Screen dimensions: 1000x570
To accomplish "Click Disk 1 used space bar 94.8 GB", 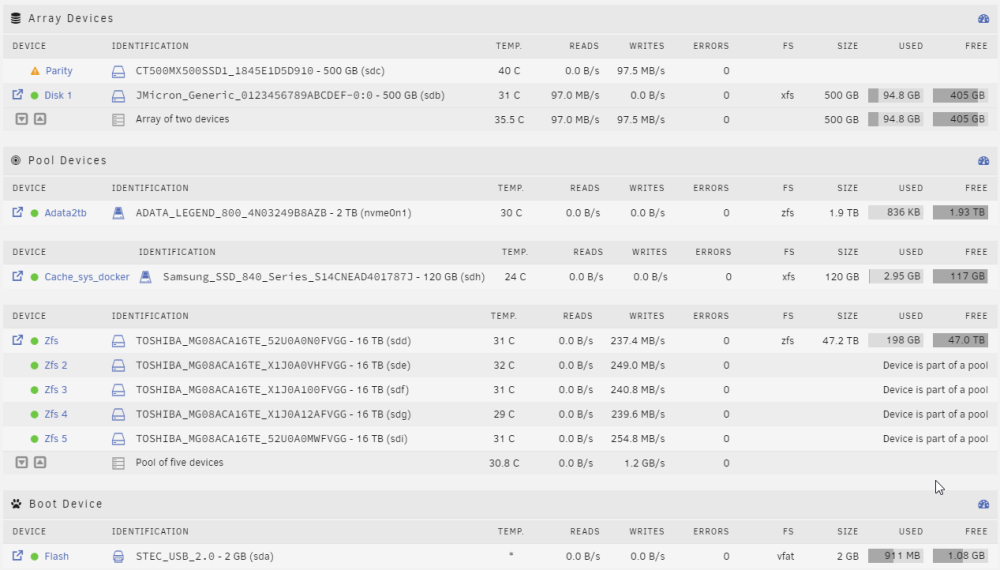I will 895,96.
